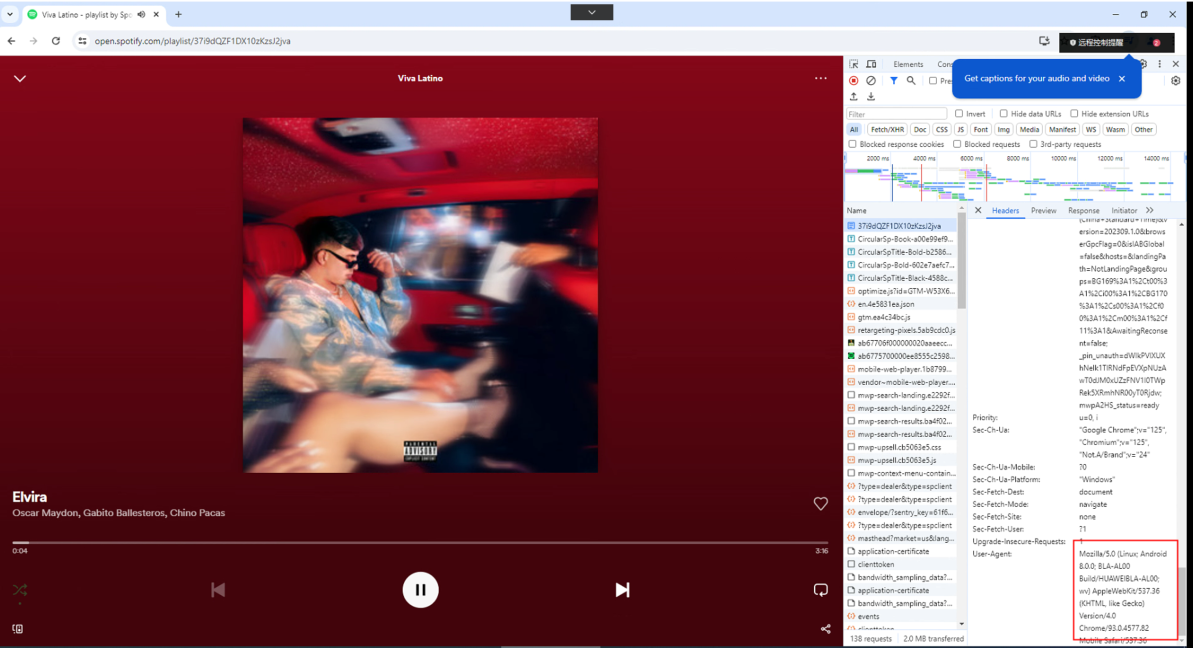Check Blocked response cookies
The height and width of the screenshot is (648, 1193).
pos(852,144)
